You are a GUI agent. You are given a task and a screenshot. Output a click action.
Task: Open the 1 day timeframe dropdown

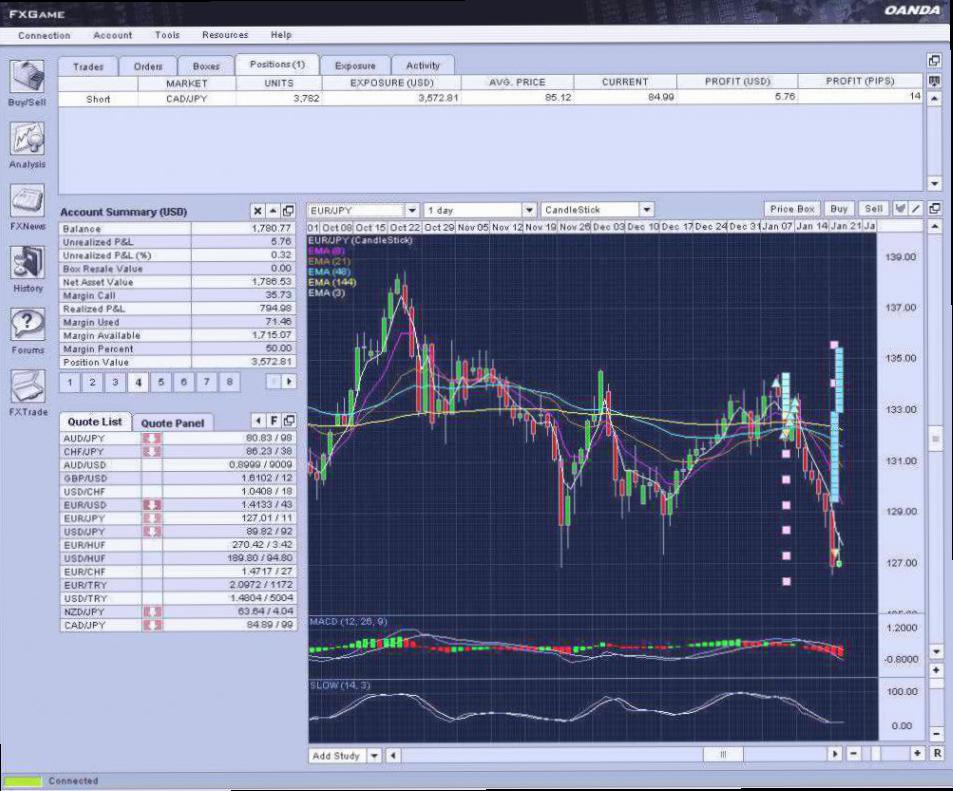(x=529, y=210)
